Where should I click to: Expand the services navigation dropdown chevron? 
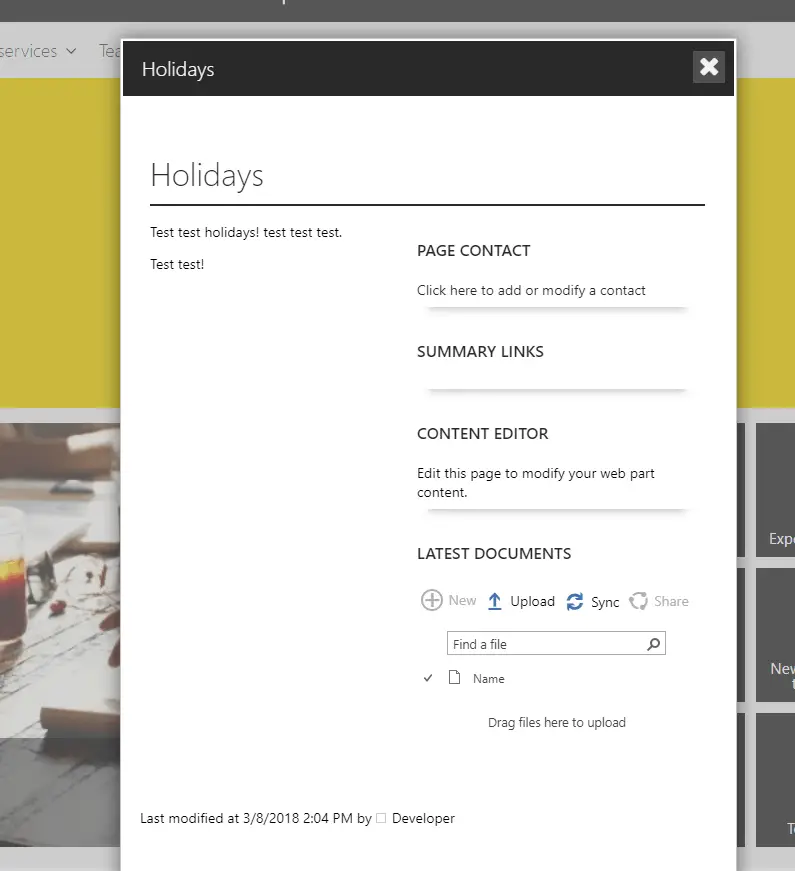pos(71,51)
